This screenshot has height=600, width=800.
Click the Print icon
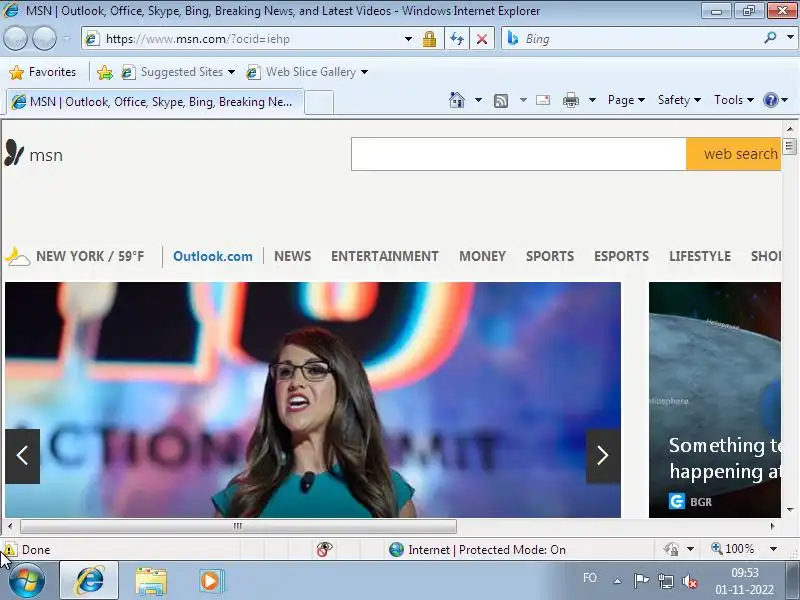570,101
